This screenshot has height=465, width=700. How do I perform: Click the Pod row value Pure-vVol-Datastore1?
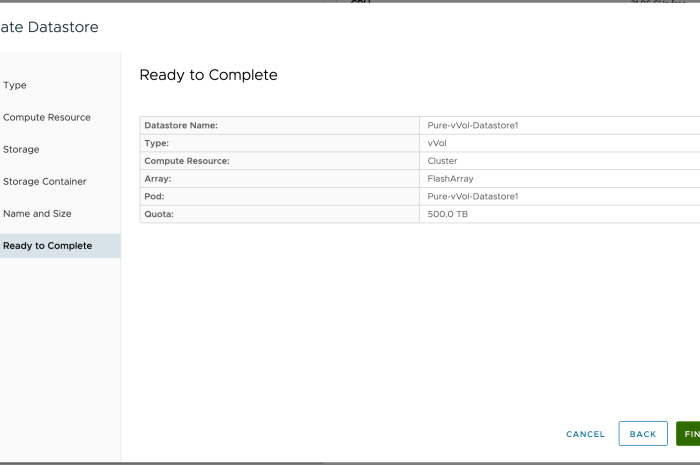[x=472, y=197]
